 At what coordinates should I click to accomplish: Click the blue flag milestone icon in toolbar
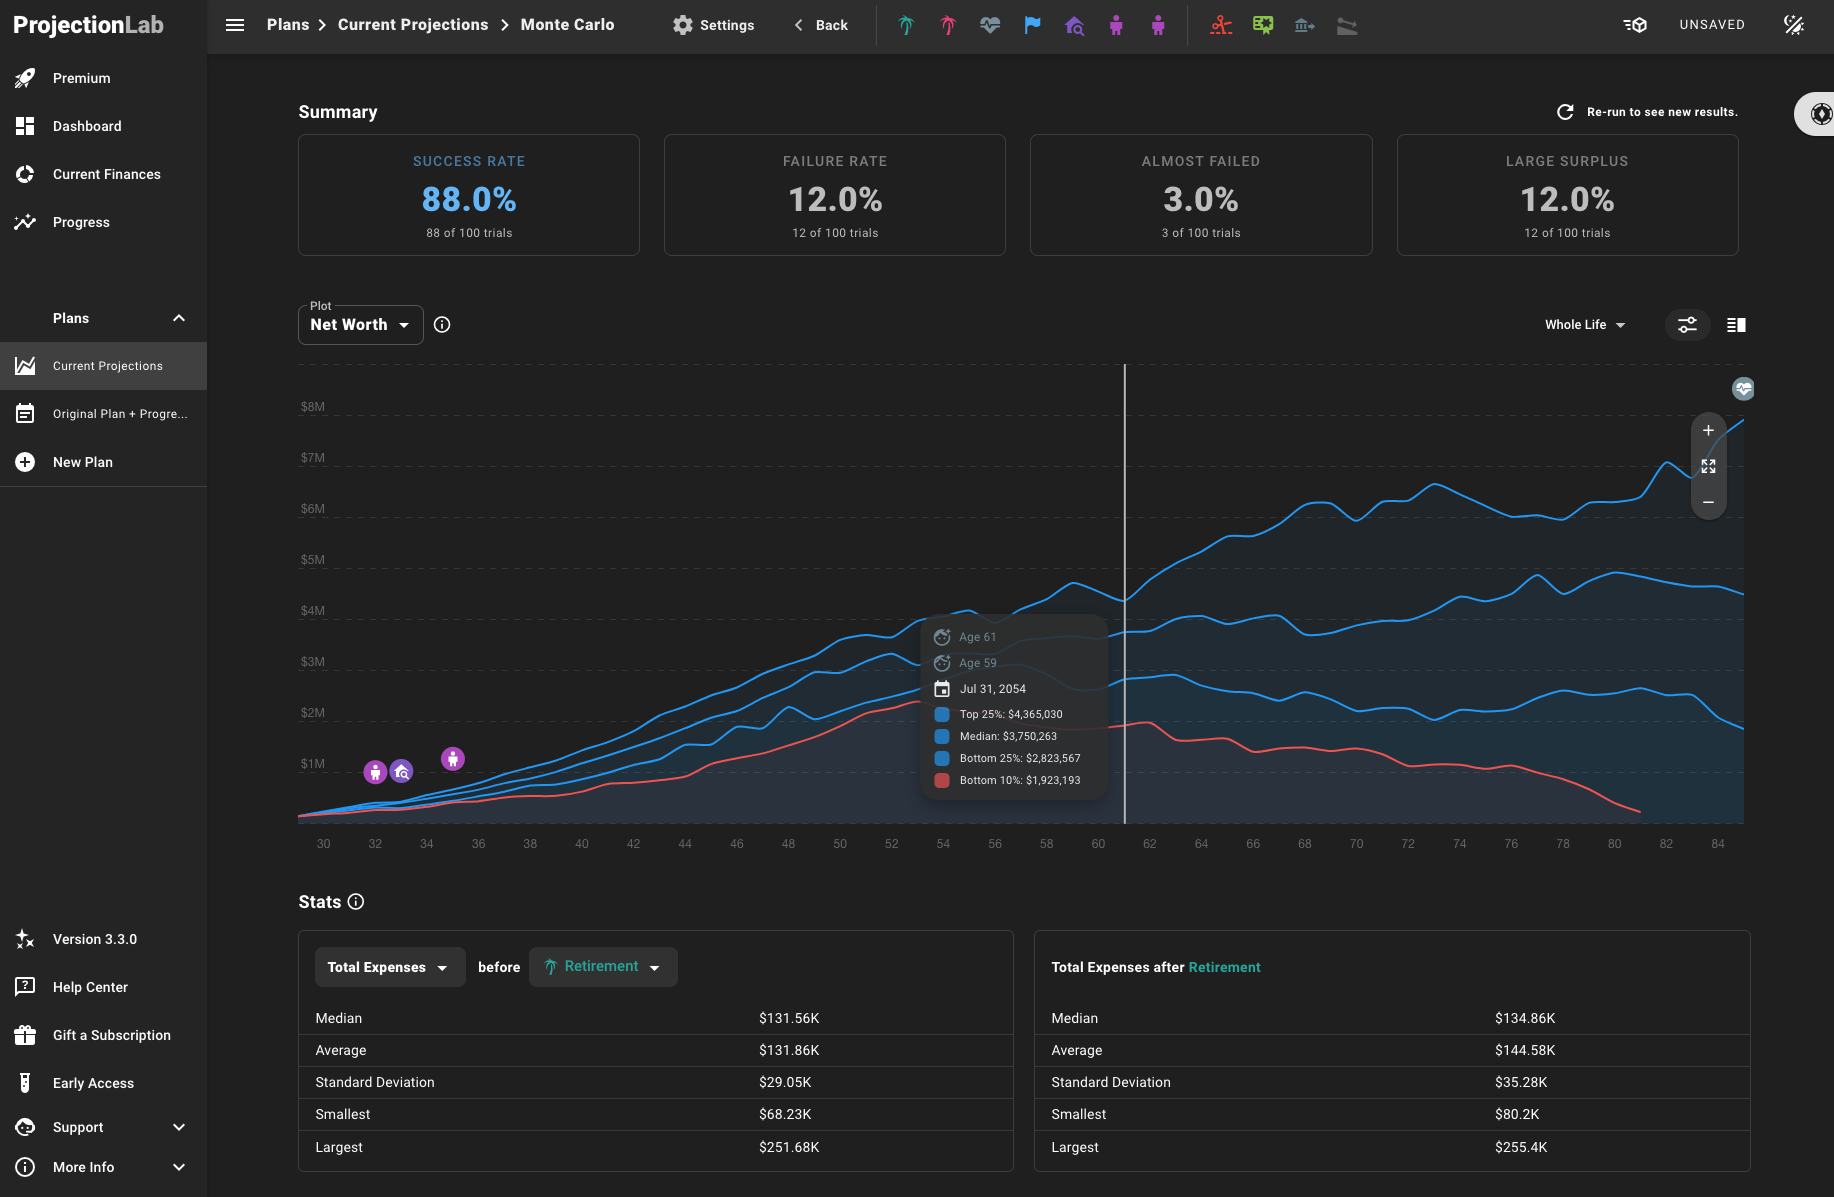pos(1032,25)
